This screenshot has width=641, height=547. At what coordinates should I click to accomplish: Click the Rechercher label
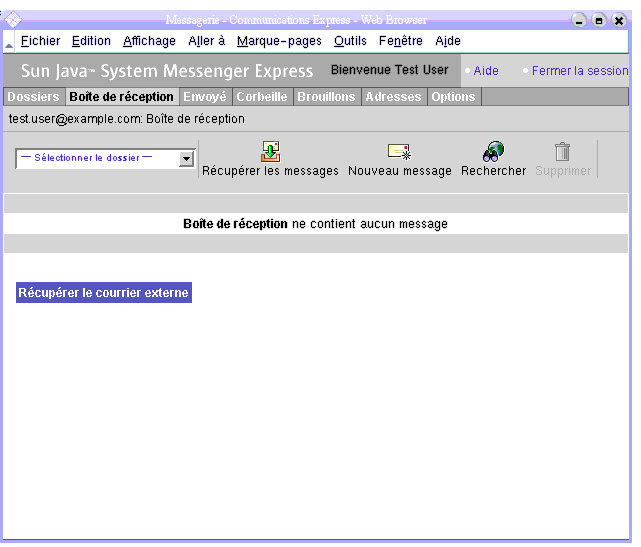493,171
